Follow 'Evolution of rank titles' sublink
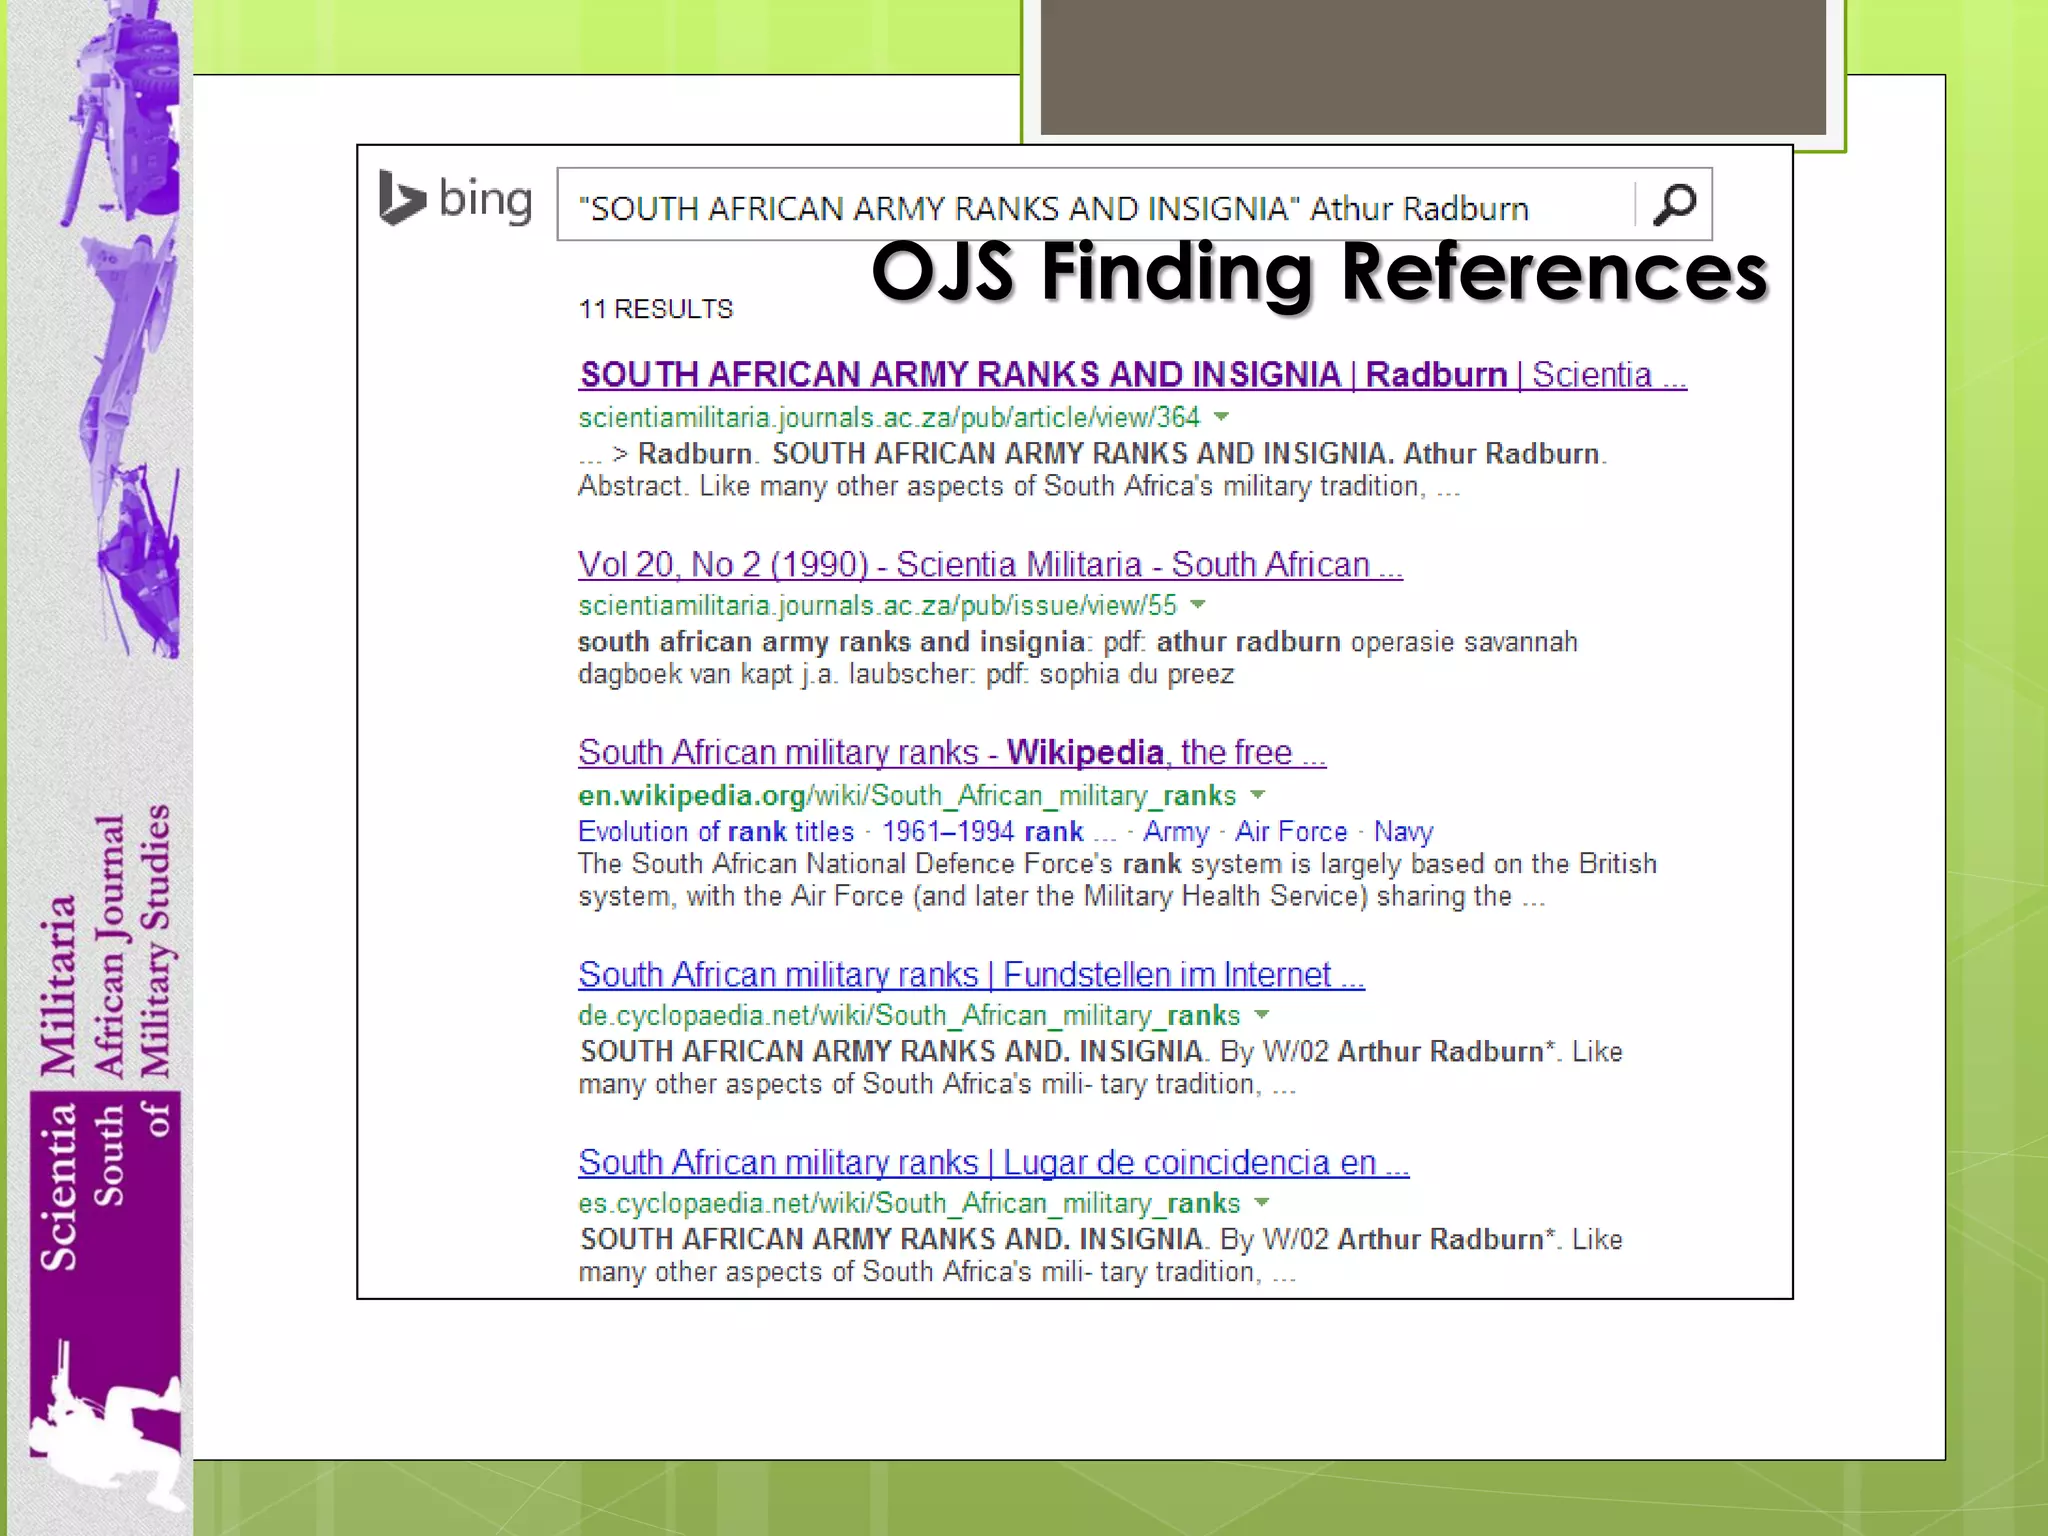Screen dimensions: 2048x1536 click(716, 831)
